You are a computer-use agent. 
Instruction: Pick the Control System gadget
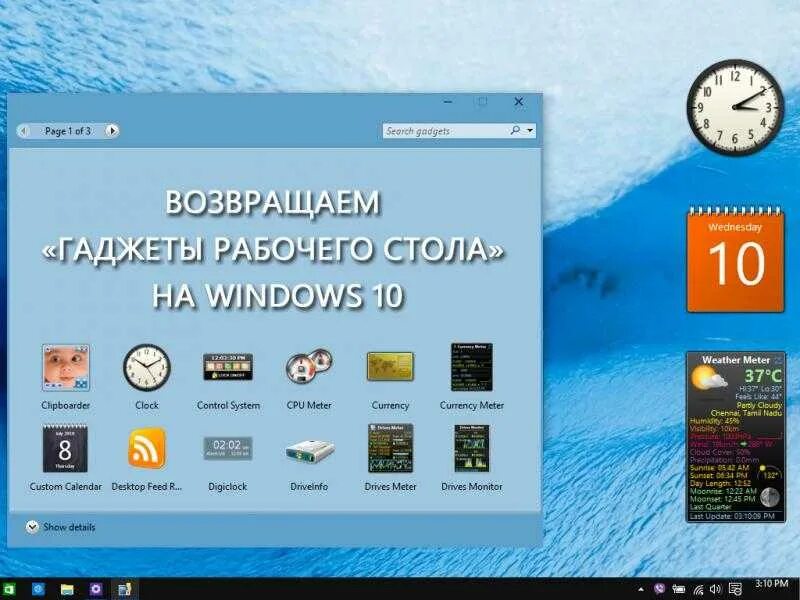click(x=228, y=367)
